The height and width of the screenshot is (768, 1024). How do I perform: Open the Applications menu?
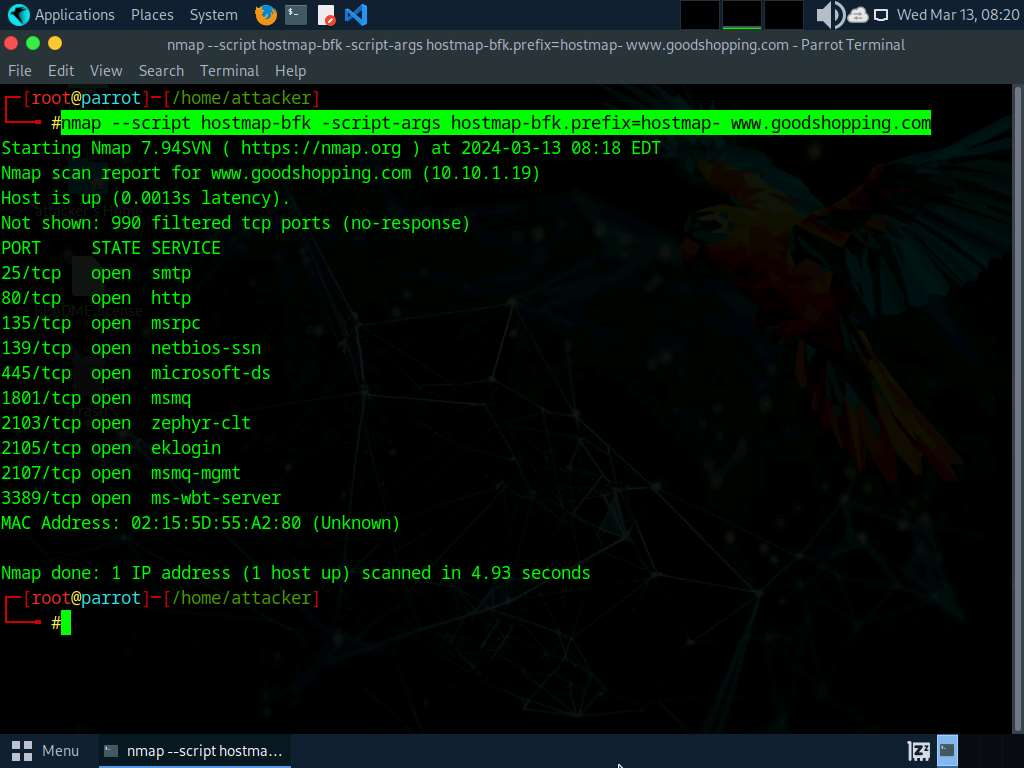click(61, 15)
